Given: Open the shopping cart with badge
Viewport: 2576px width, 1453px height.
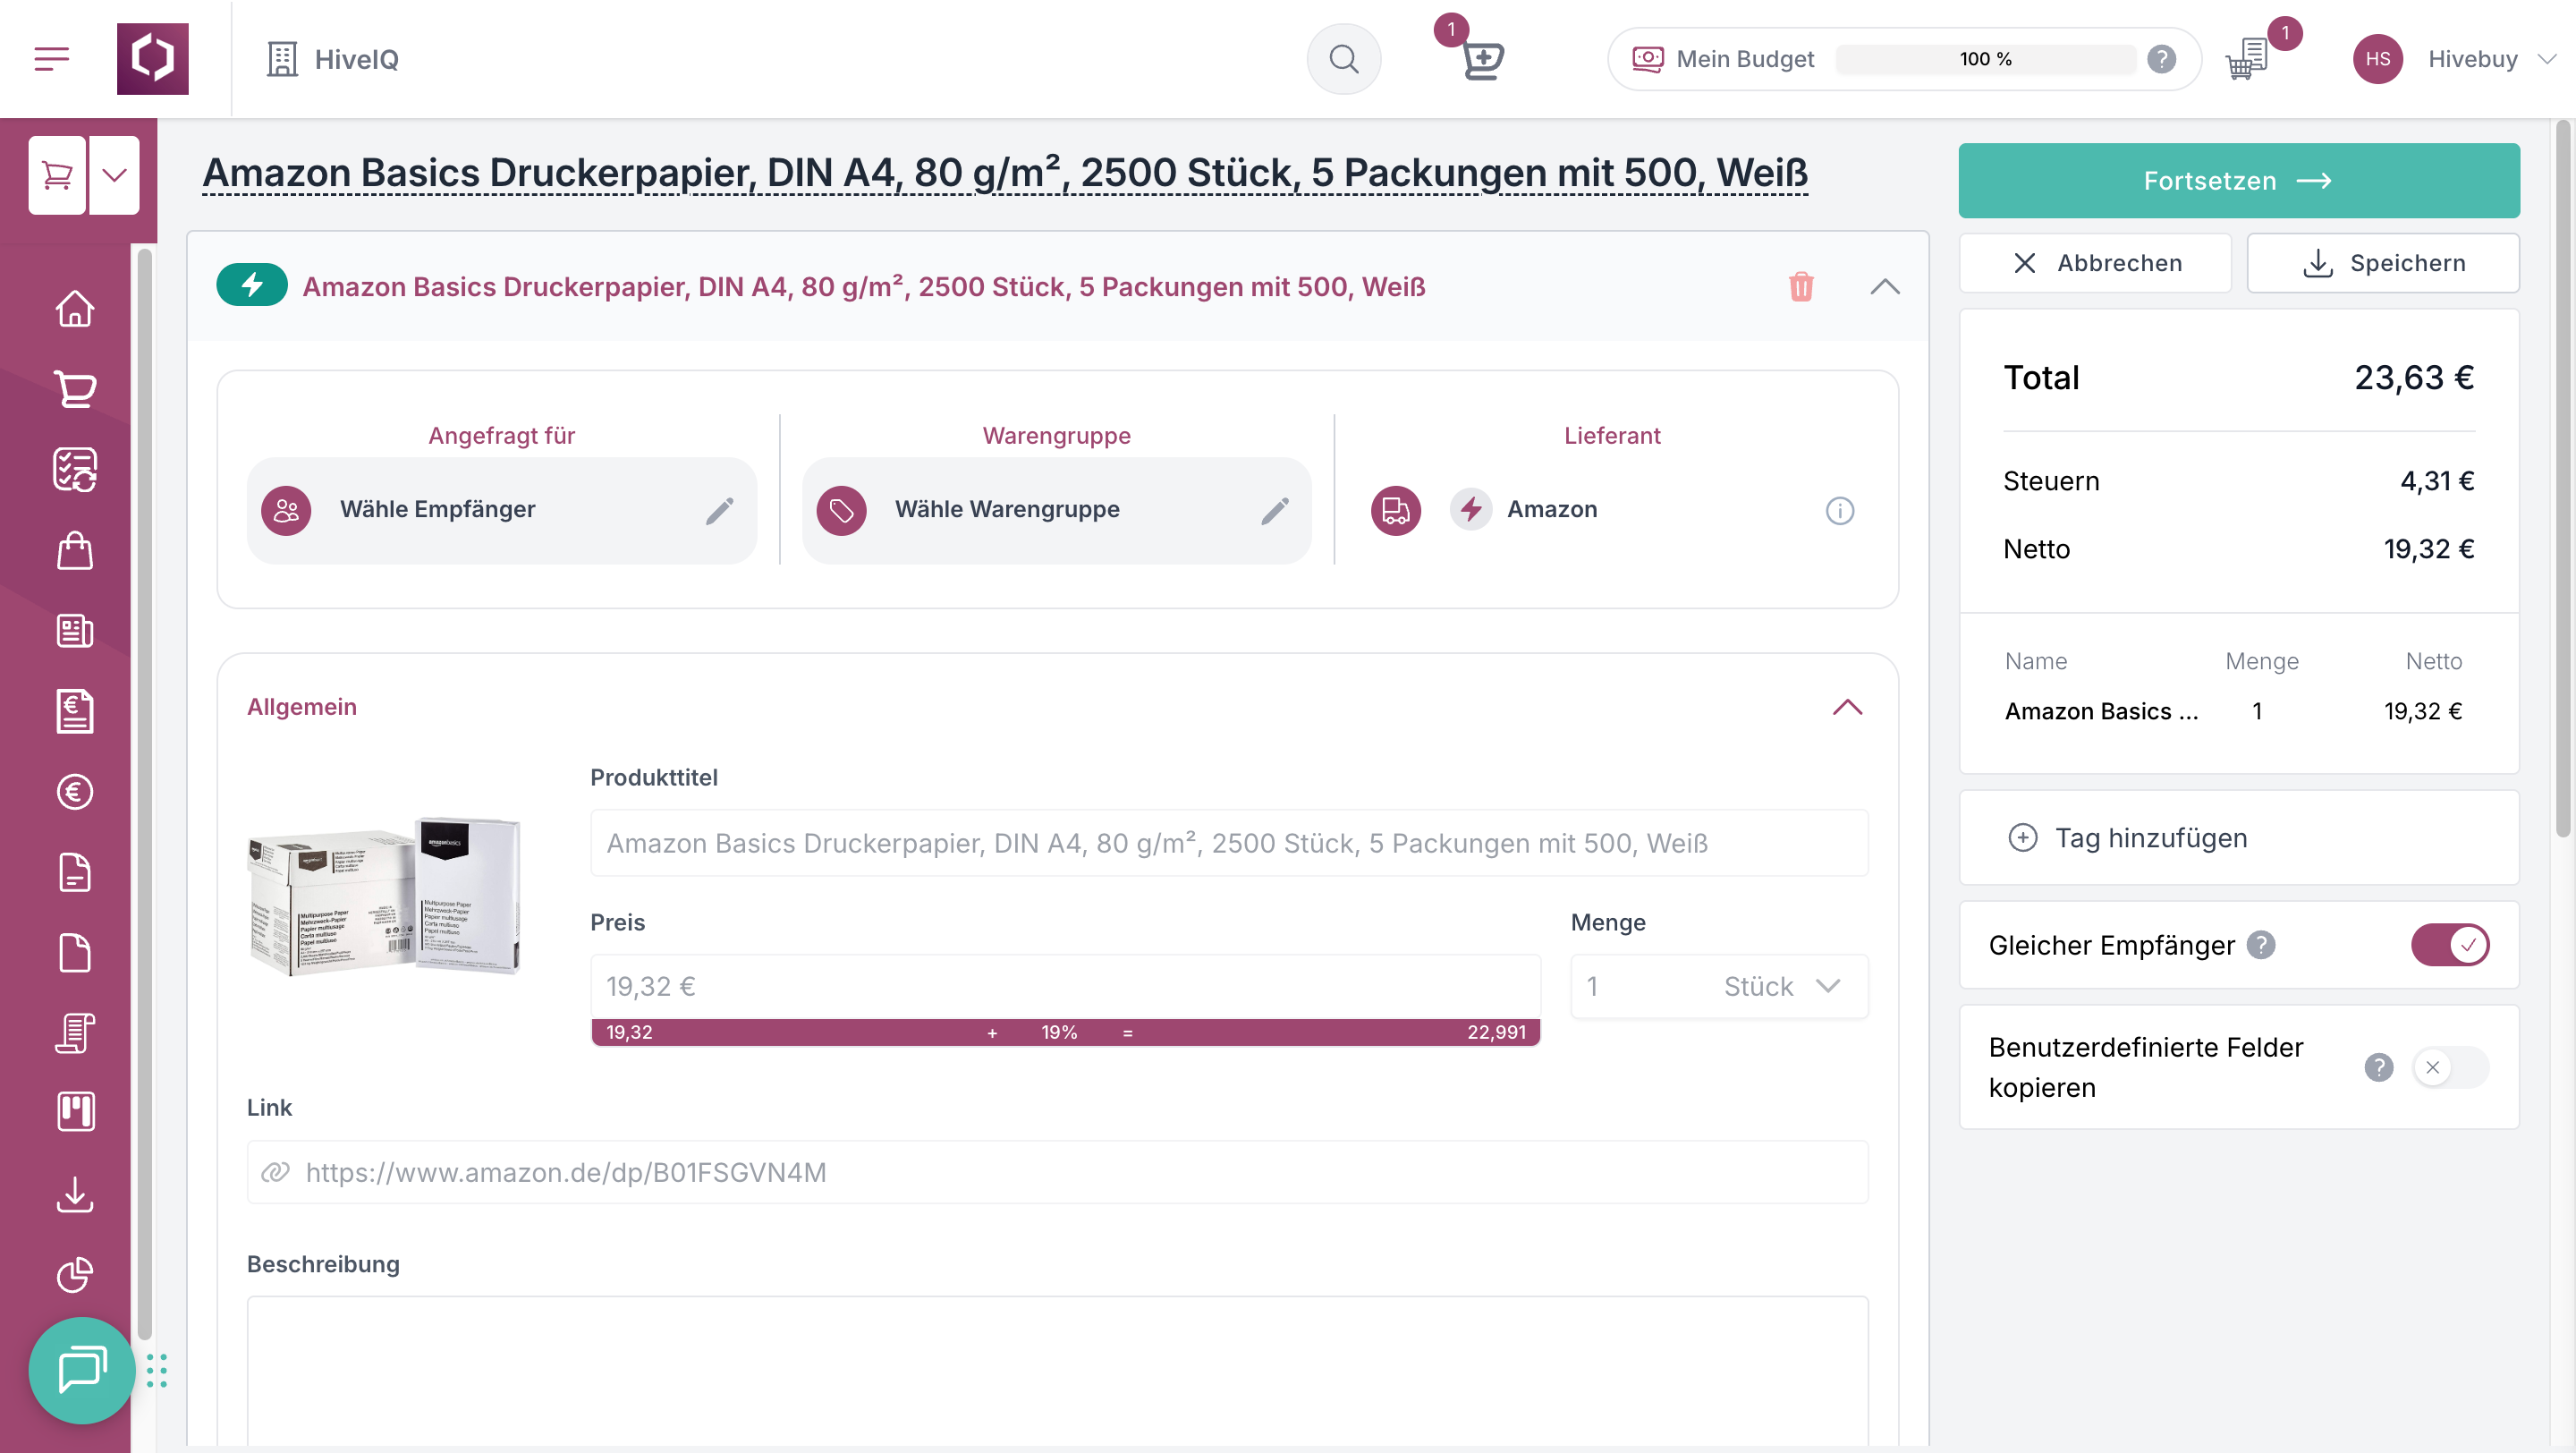Looking at the screenshot, I should click(2248, 59).
